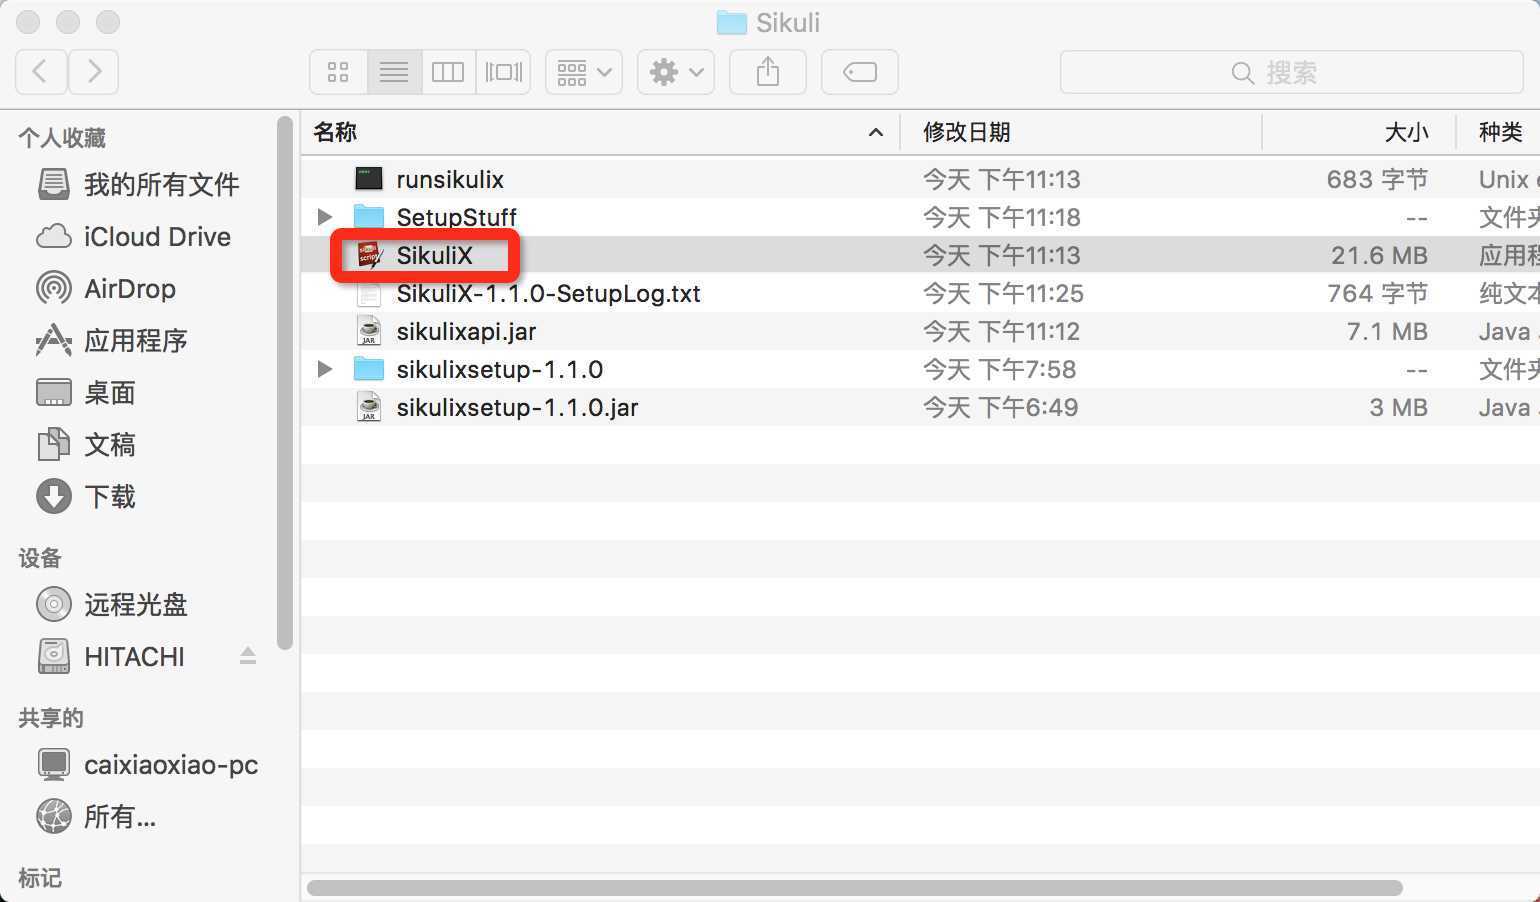Click the 今天 下午7:58 date cell
The height and width of the screenshot is (902, 1540).
point(999,369)
